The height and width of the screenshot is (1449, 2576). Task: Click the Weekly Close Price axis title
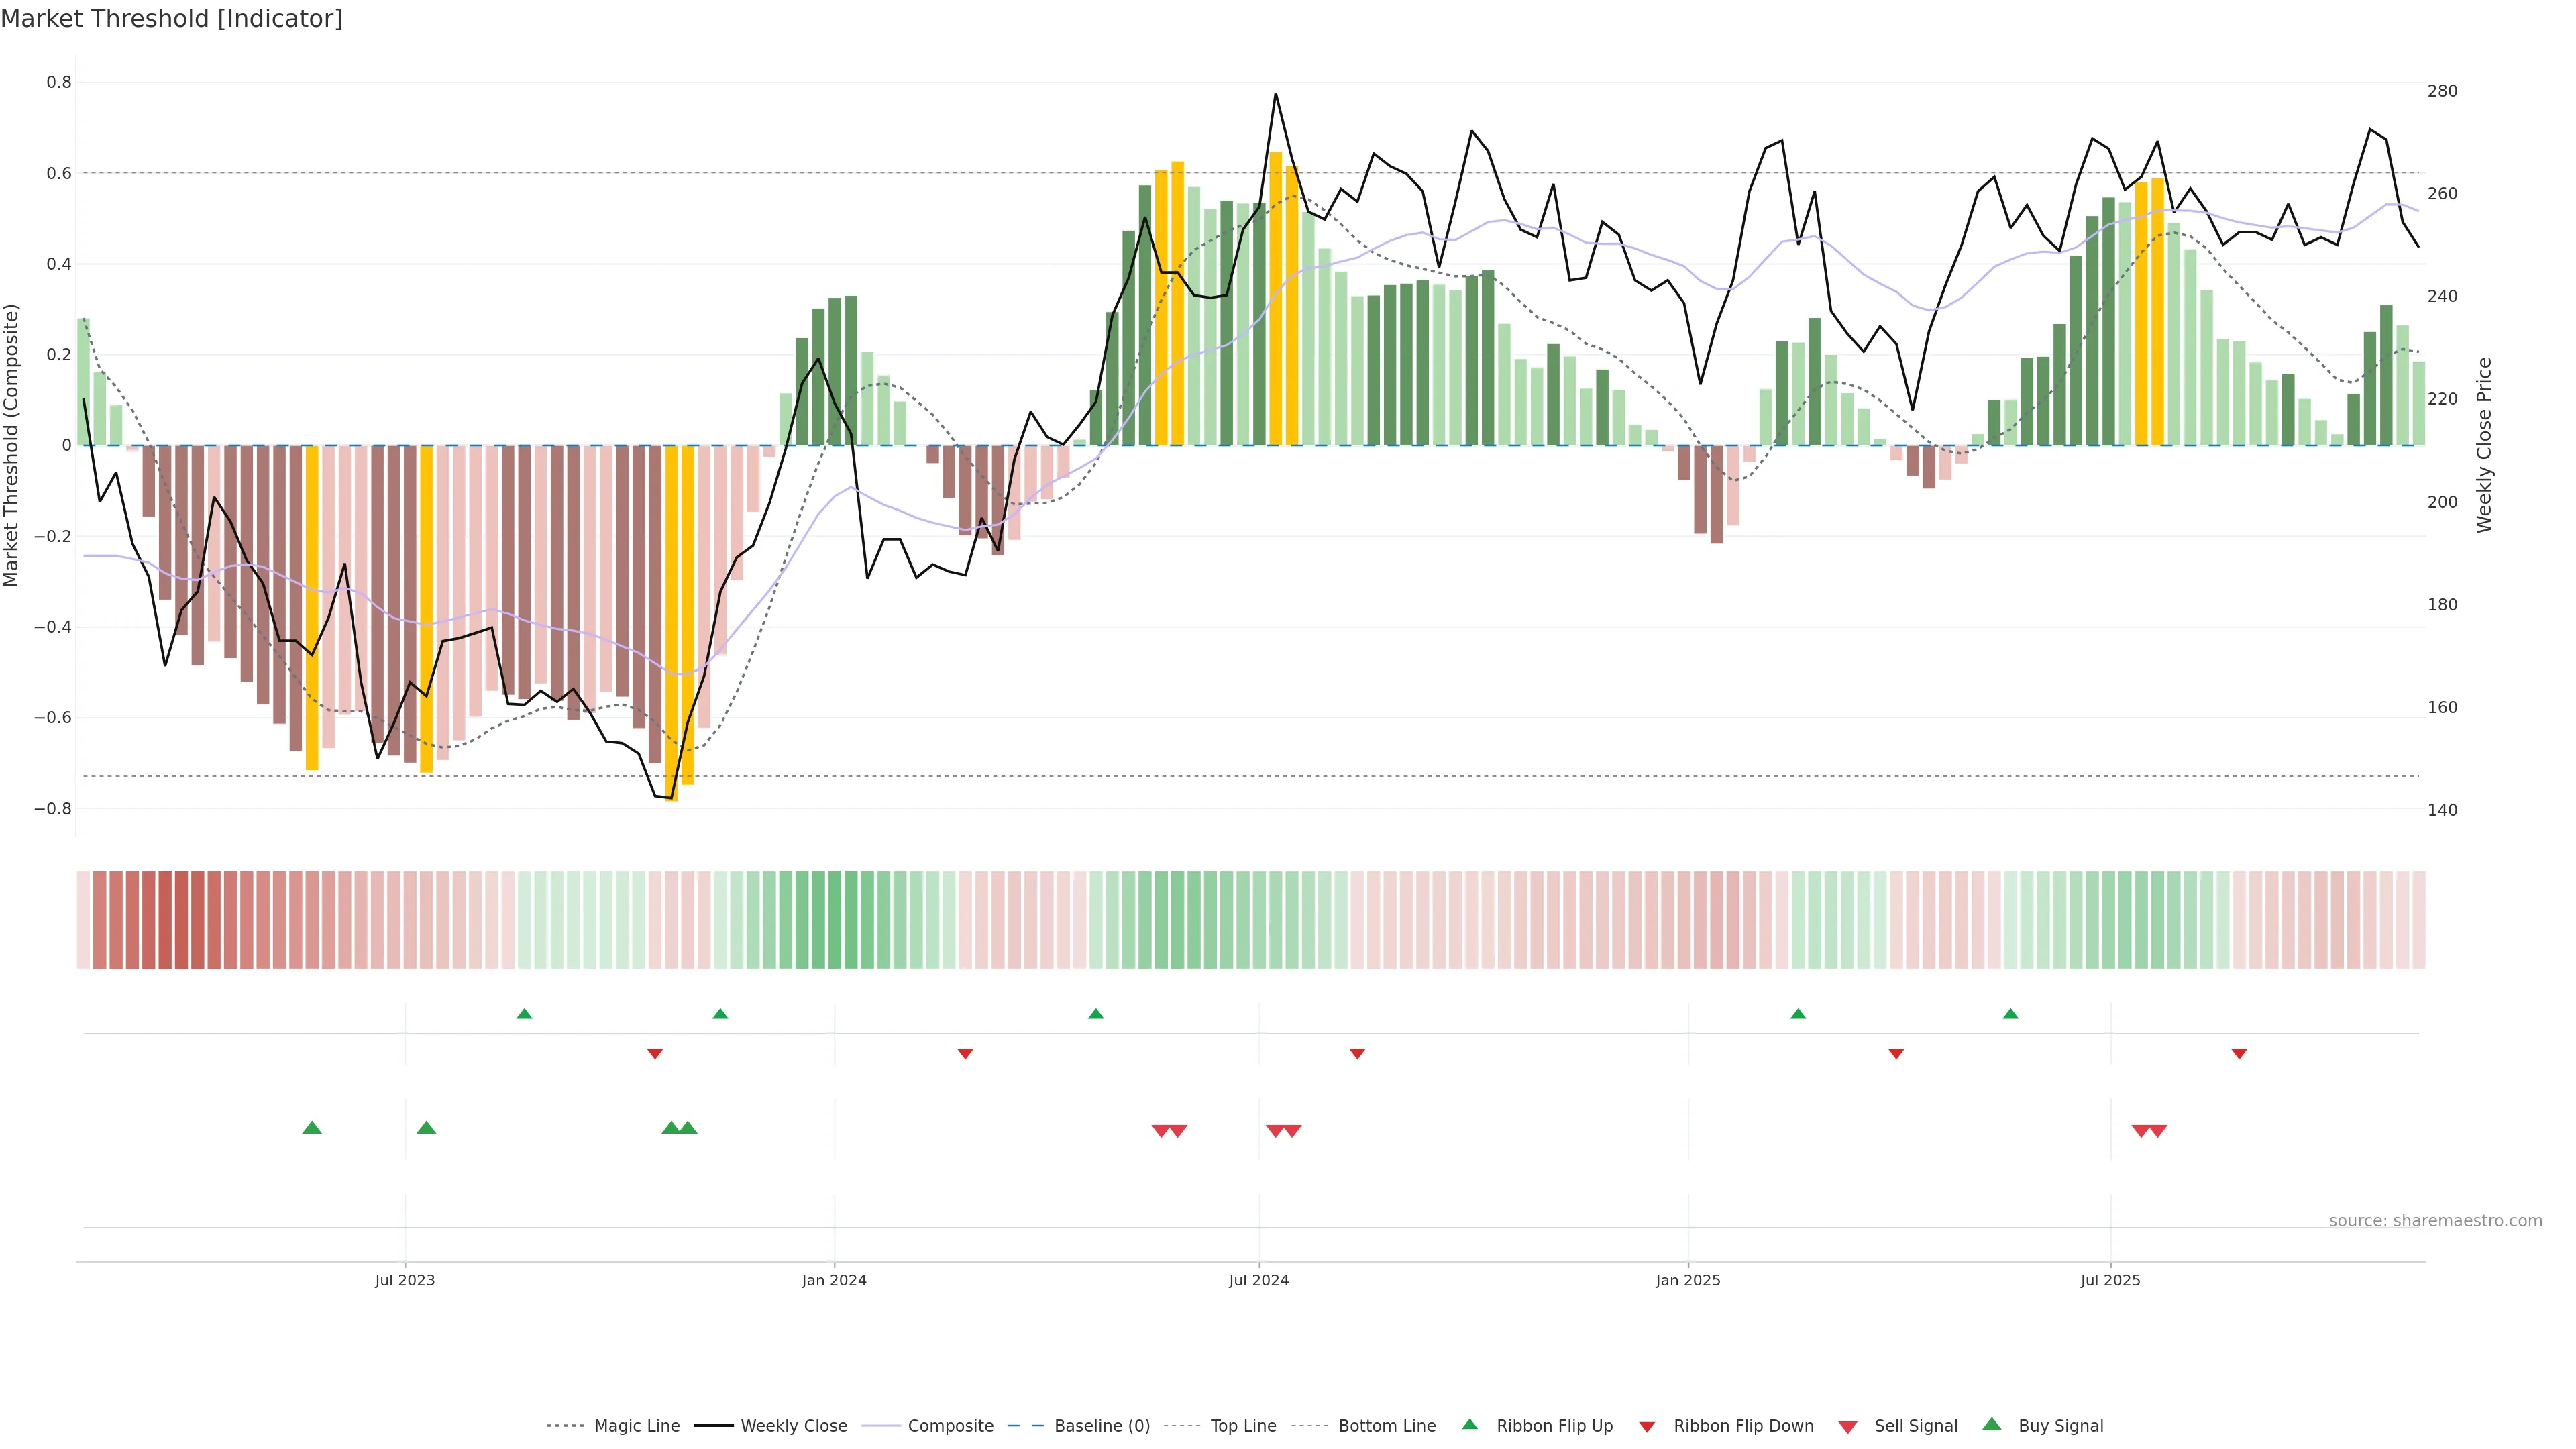click(2484, 445)
